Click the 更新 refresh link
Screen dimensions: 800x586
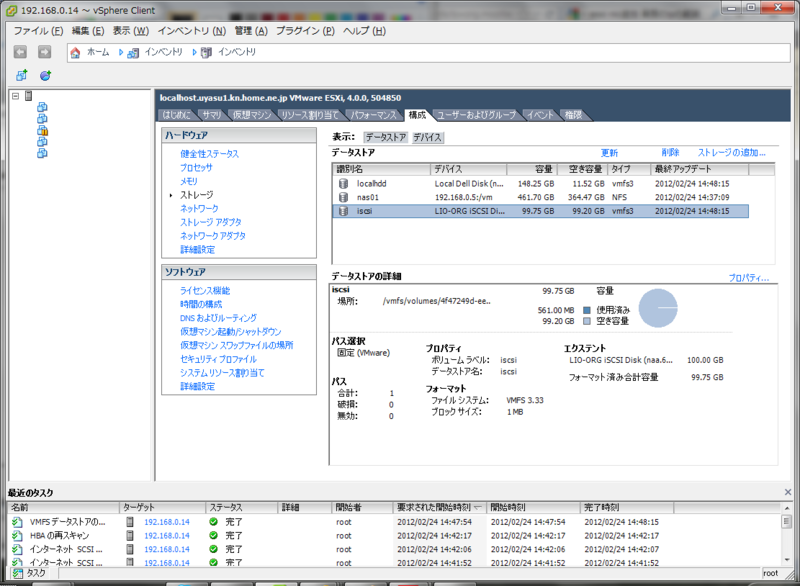click(609, 153)
